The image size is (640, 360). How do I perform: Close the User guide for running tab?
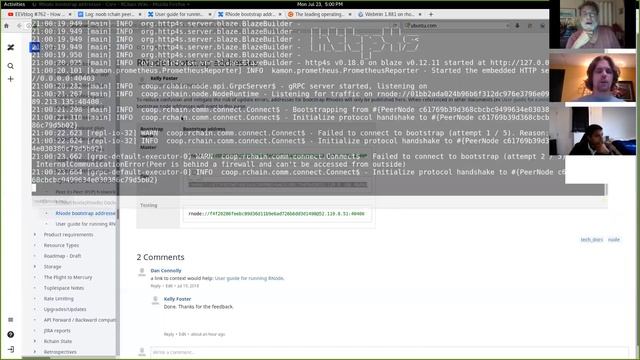coord(210,14)
